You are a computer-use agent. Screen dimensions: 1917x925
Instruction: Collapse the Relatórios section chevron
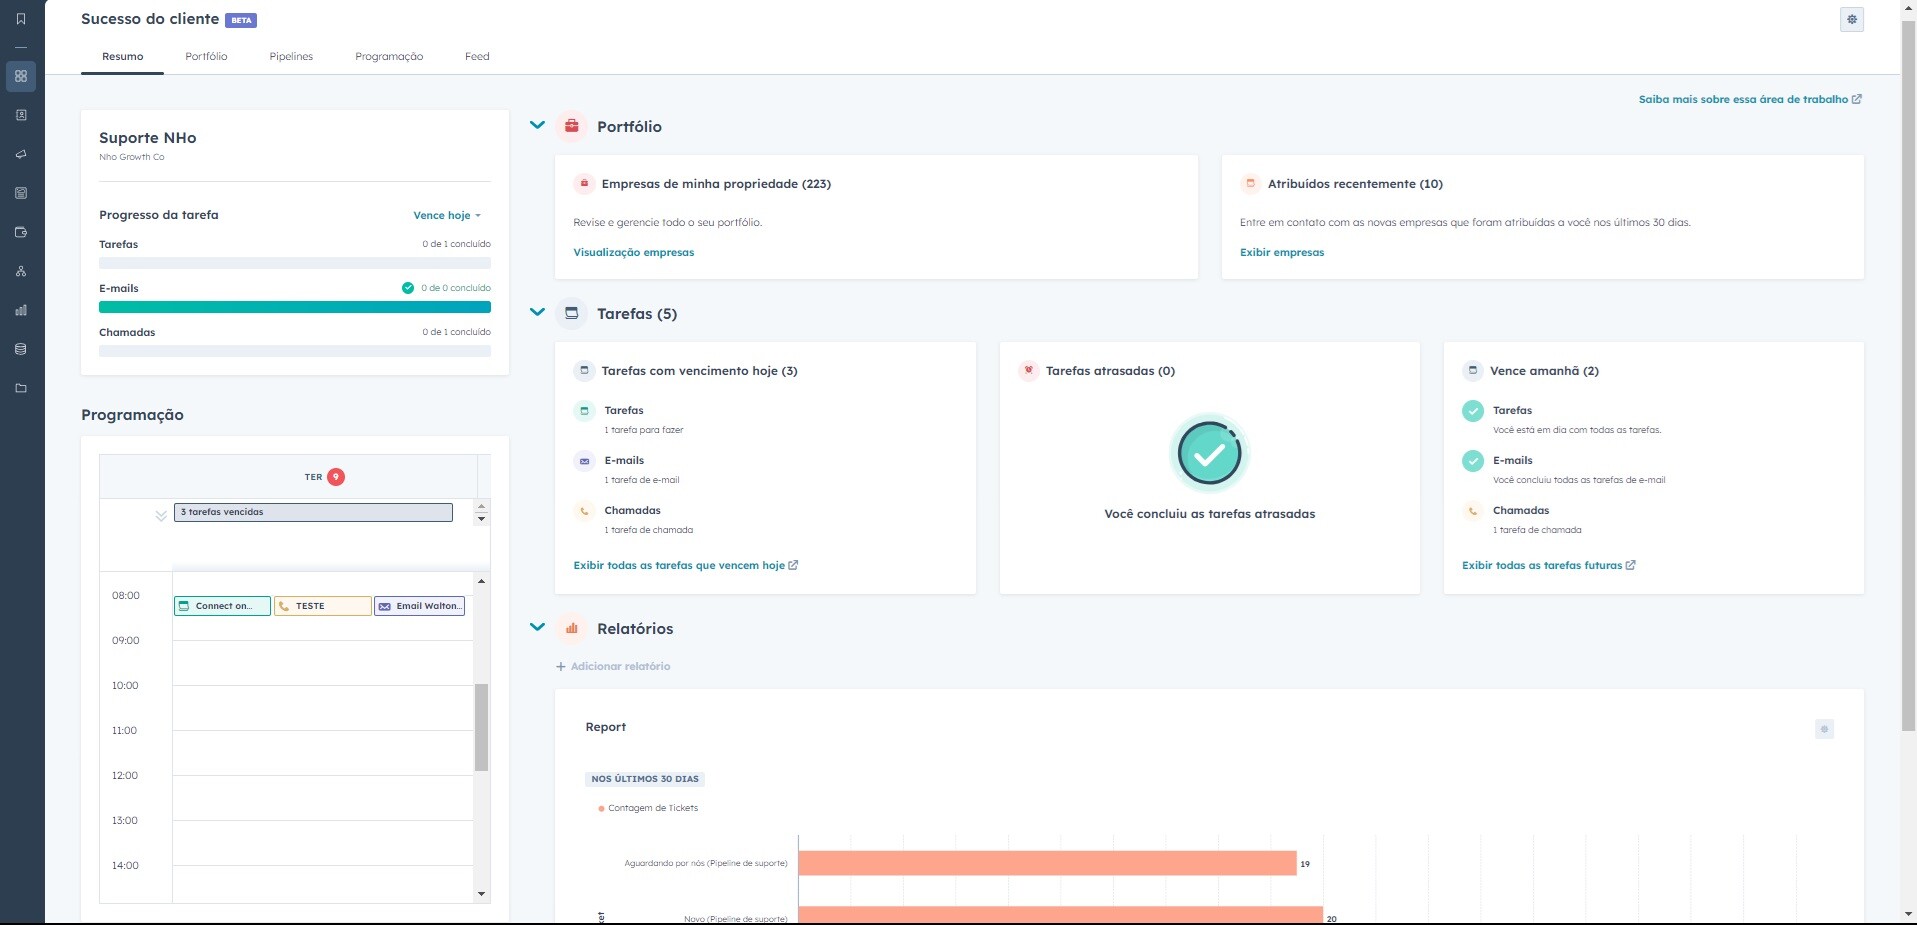point(537,628)
